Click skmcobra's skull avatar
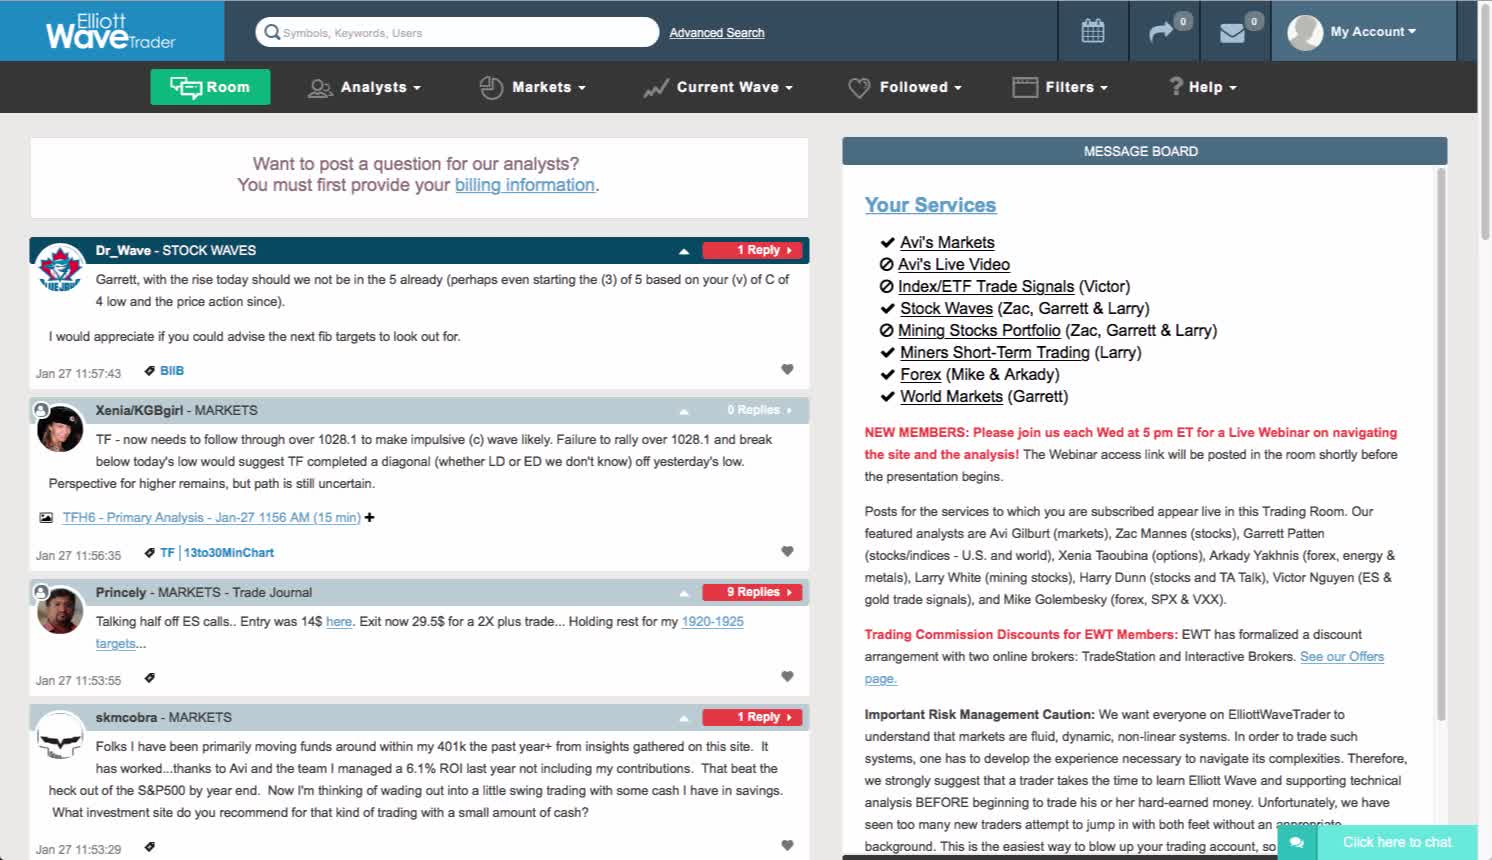 point(60,735)
